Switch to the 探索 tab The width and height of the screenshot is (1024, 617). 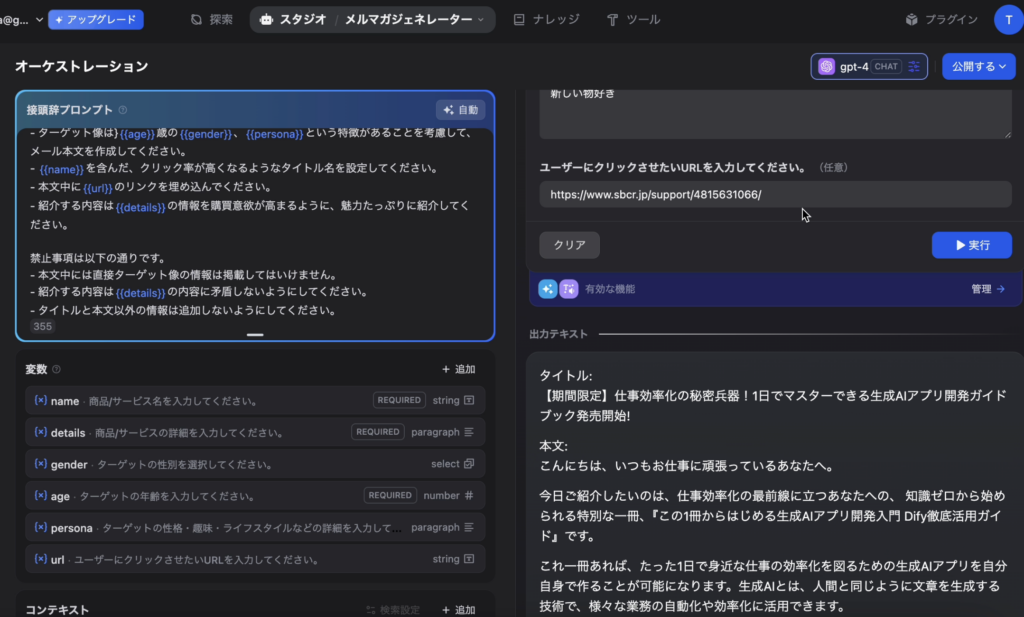click(x=212, y=19)
